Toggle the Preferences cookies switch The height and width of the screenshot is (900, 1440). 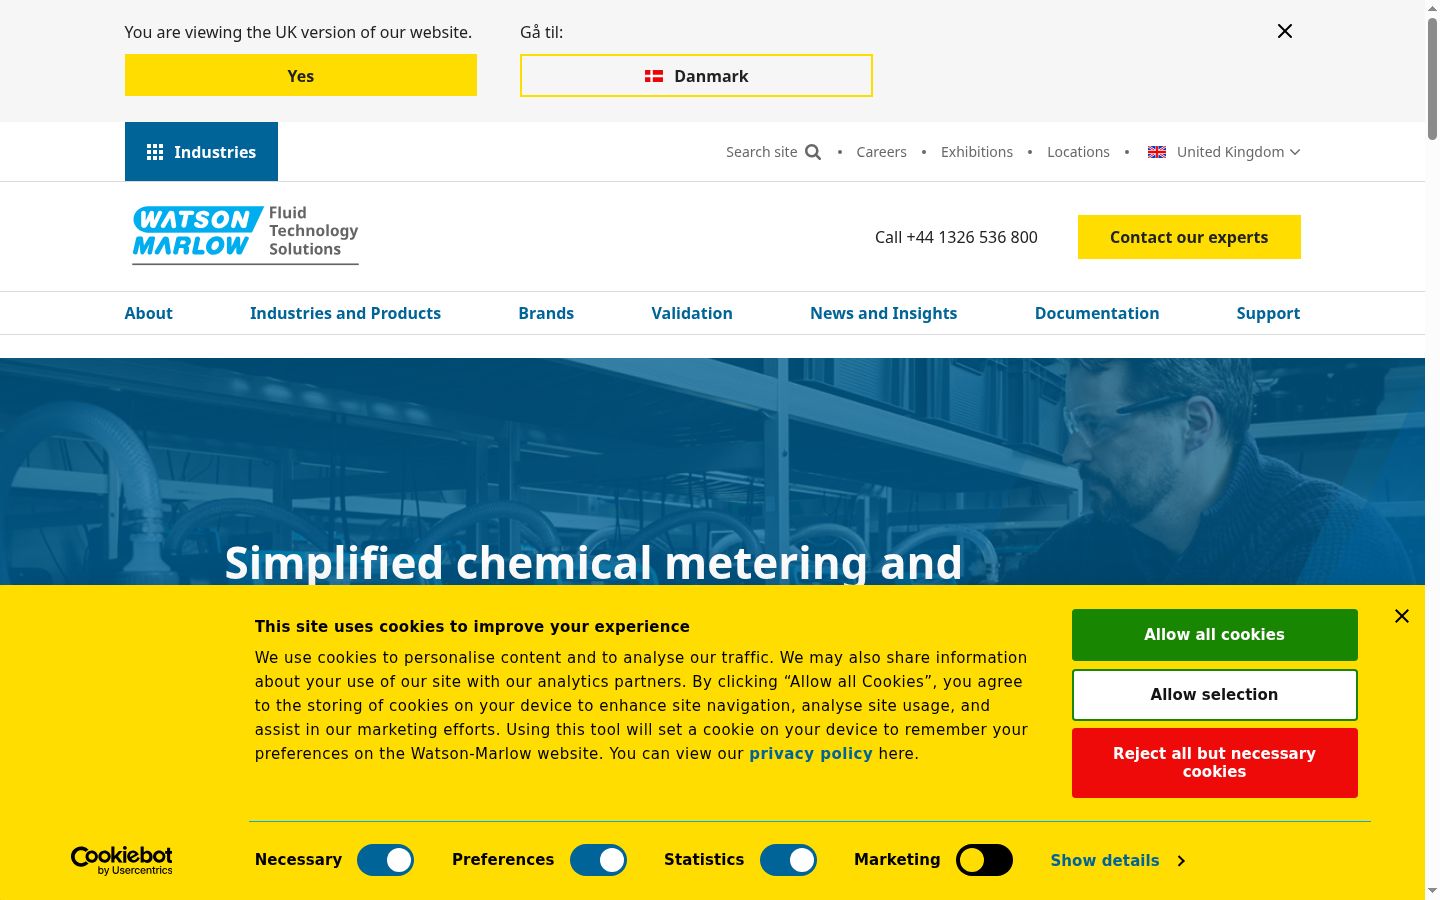click(598, 860)
